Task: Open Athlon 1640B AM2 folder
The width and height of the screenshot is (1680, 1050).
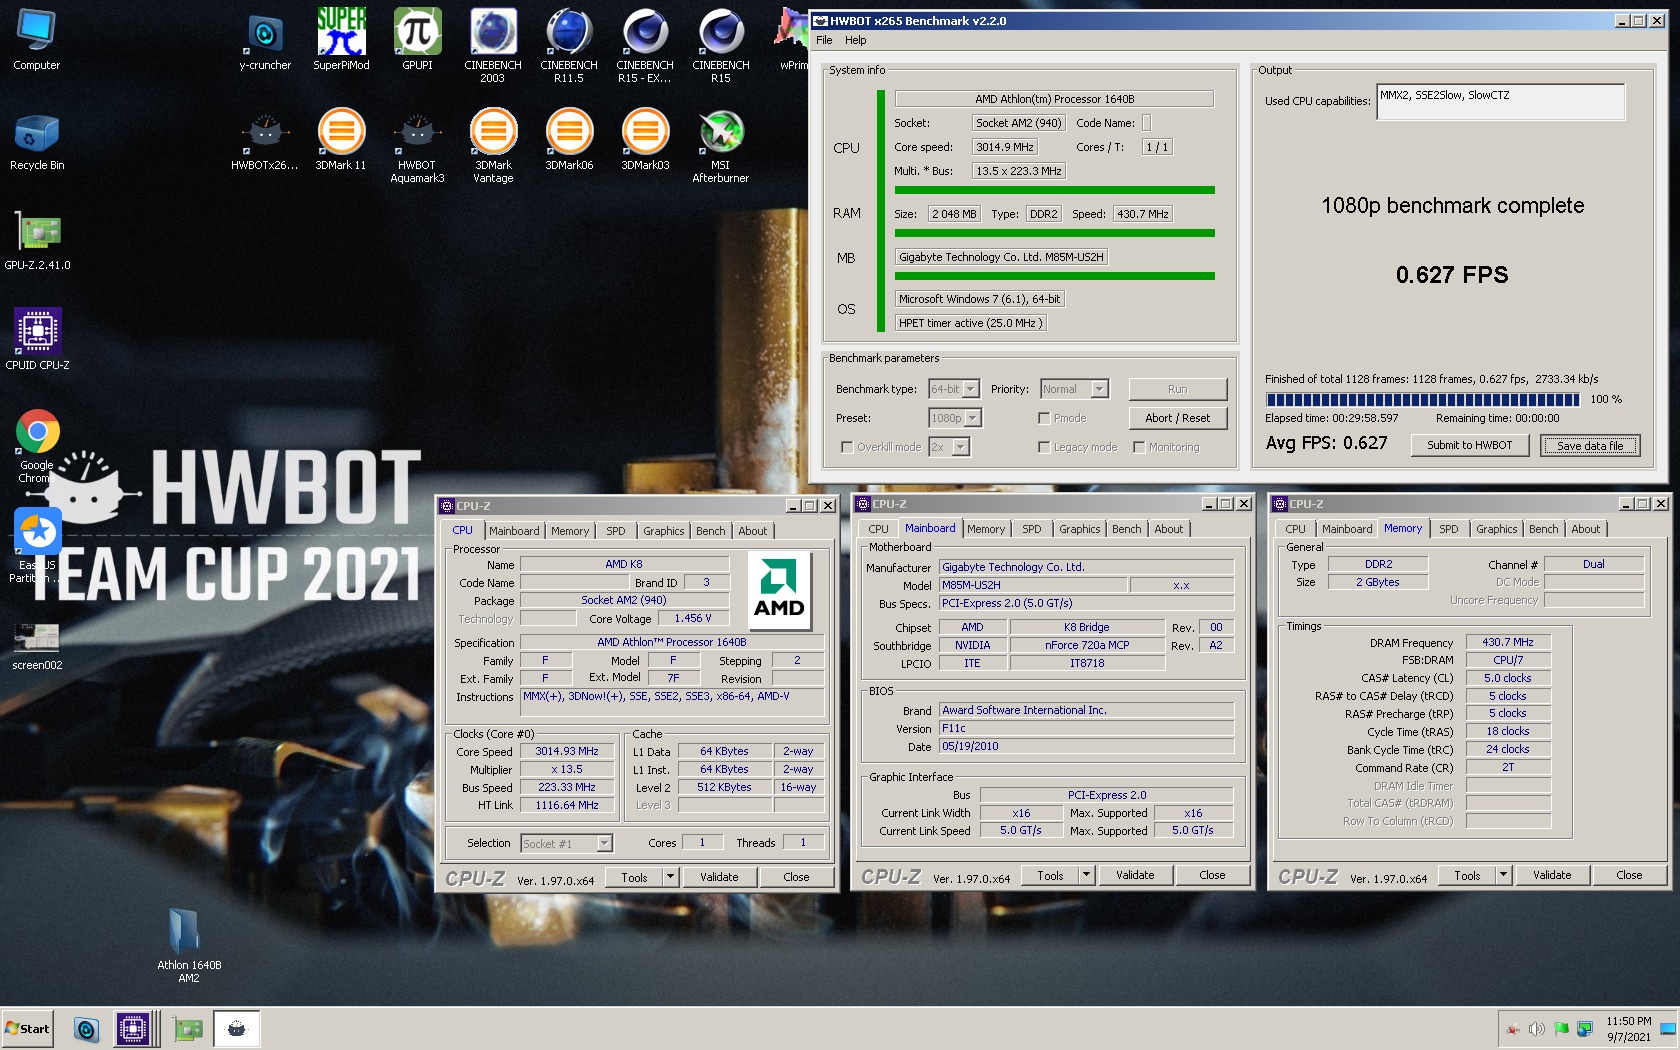Action: tap(189, 945)
